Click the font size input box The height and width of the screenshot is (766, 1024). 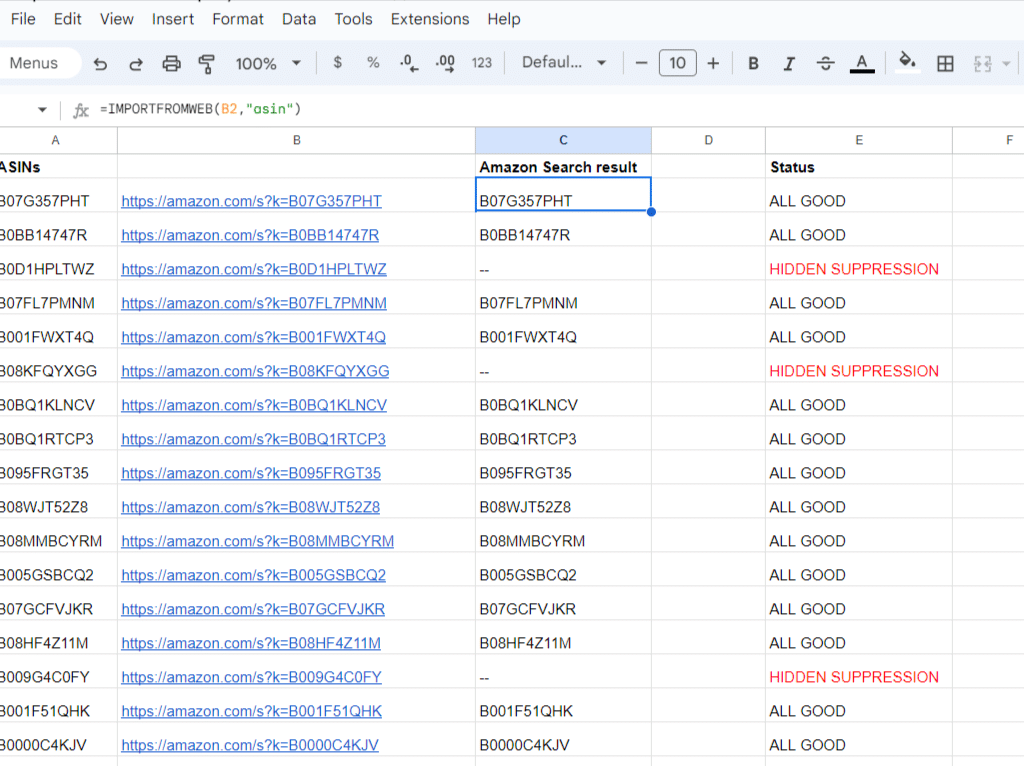[x=677, y=63]
